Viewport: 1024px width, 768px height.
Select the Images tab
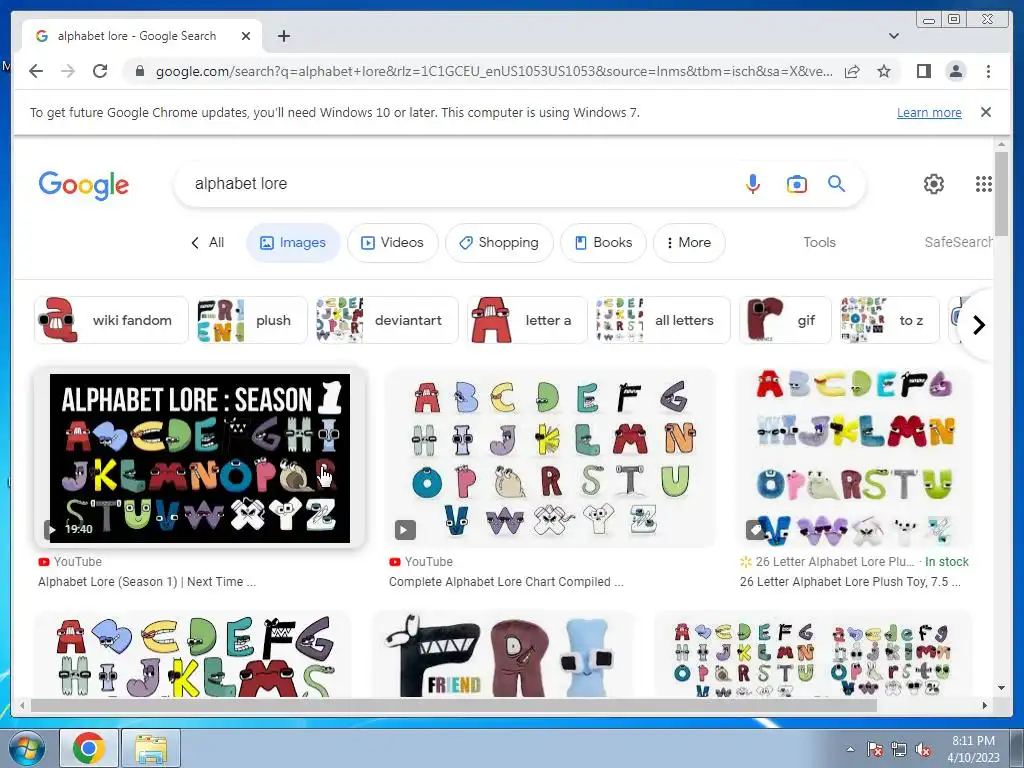tap(293, 242)
